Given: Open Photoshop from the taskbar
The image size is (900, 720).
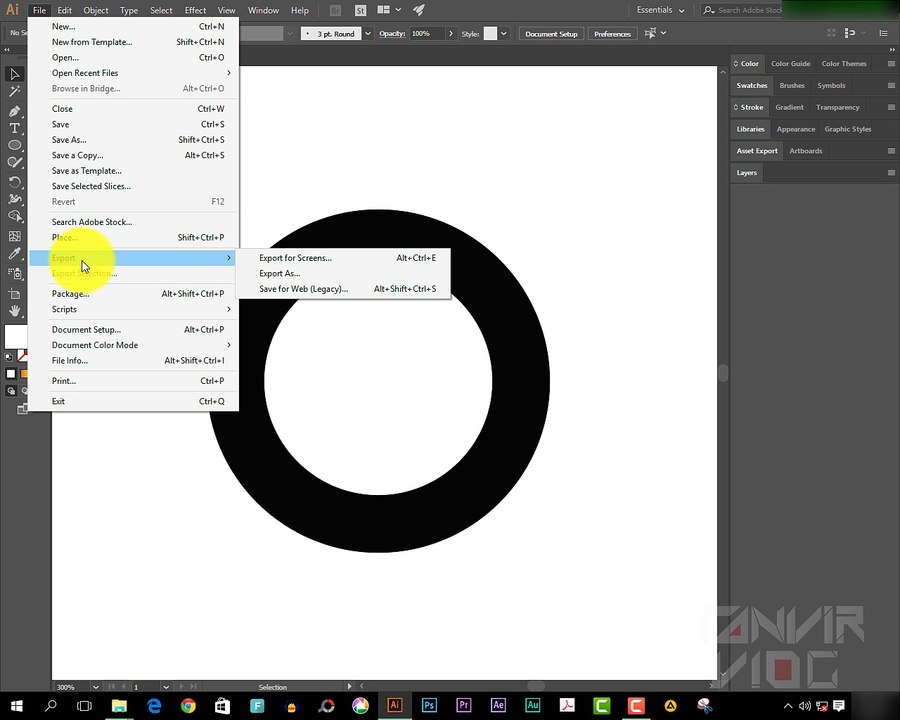Looking at the screenshot, I should [x=429, y=705].
